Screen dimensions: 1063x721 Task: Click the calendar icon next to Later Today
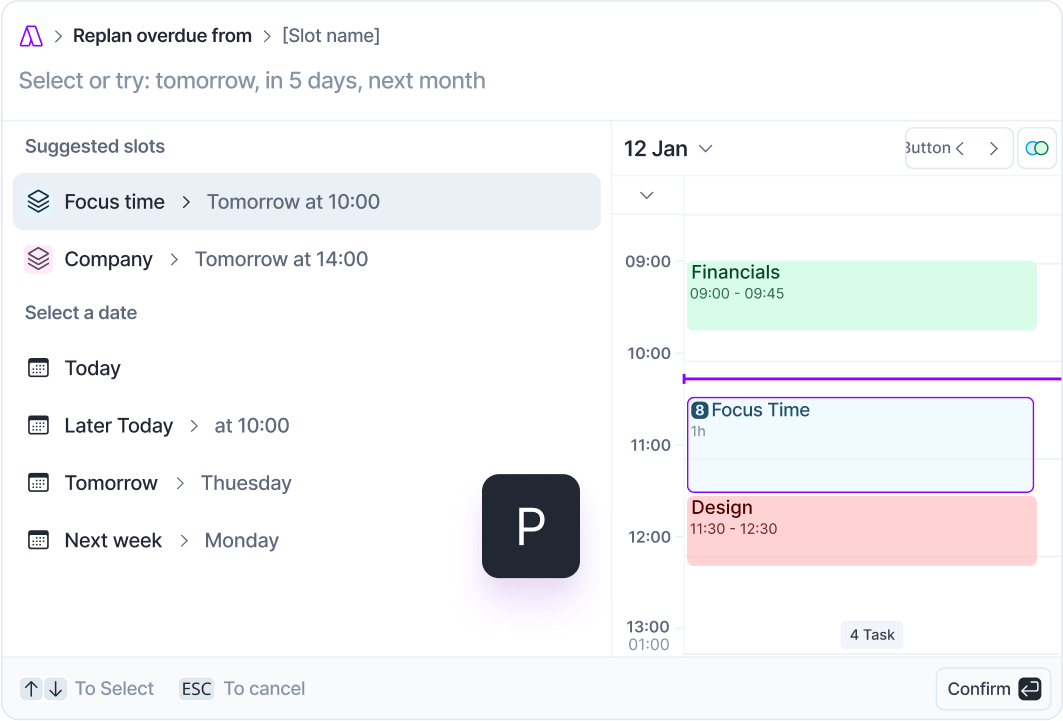coord(38,425)
